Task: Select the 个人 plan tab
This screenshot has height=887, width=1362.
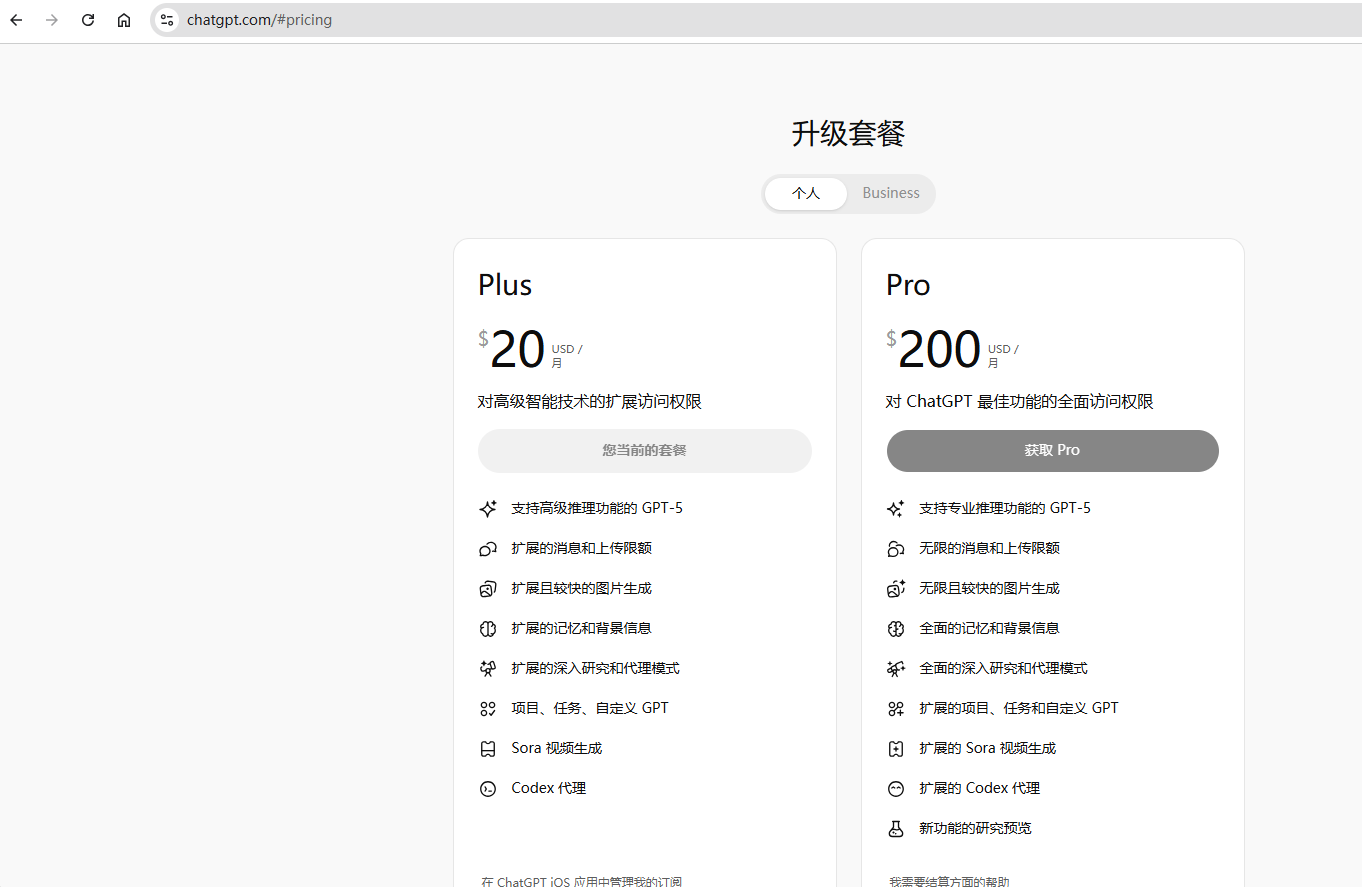Action: tap(806, 194)
